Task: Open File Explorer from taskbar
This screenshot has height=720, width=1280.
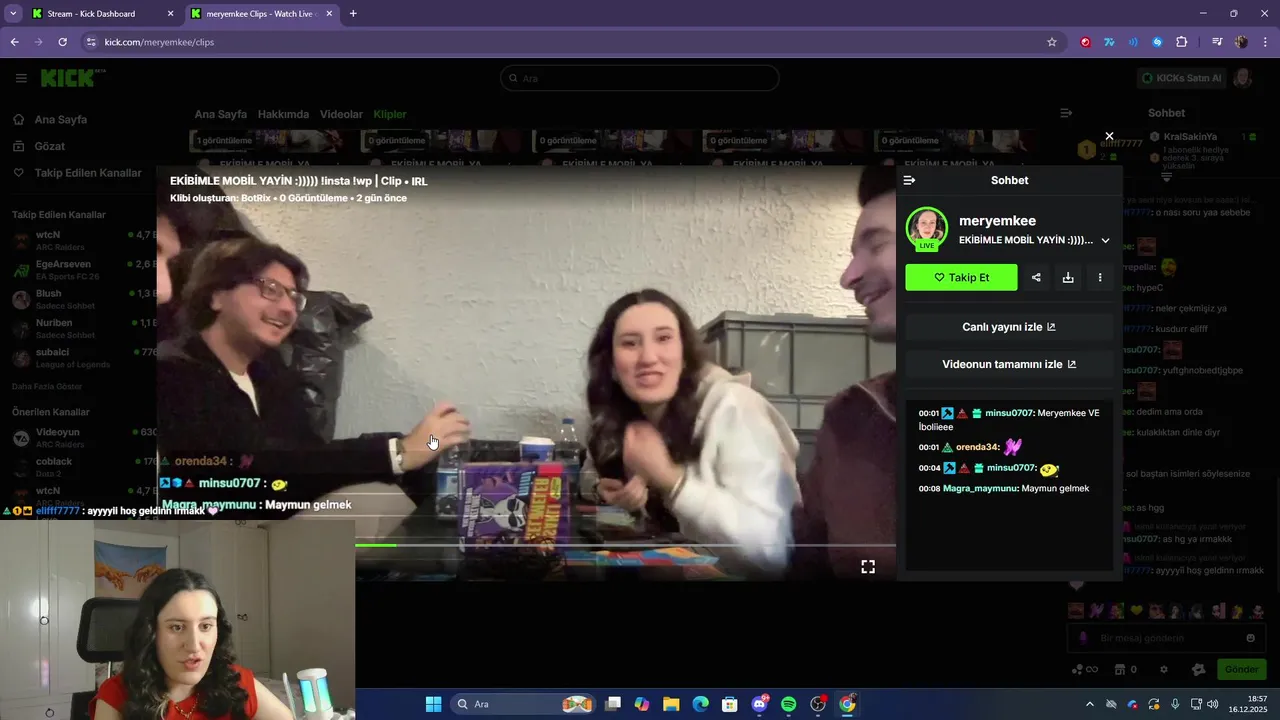Action: (671, 704)
